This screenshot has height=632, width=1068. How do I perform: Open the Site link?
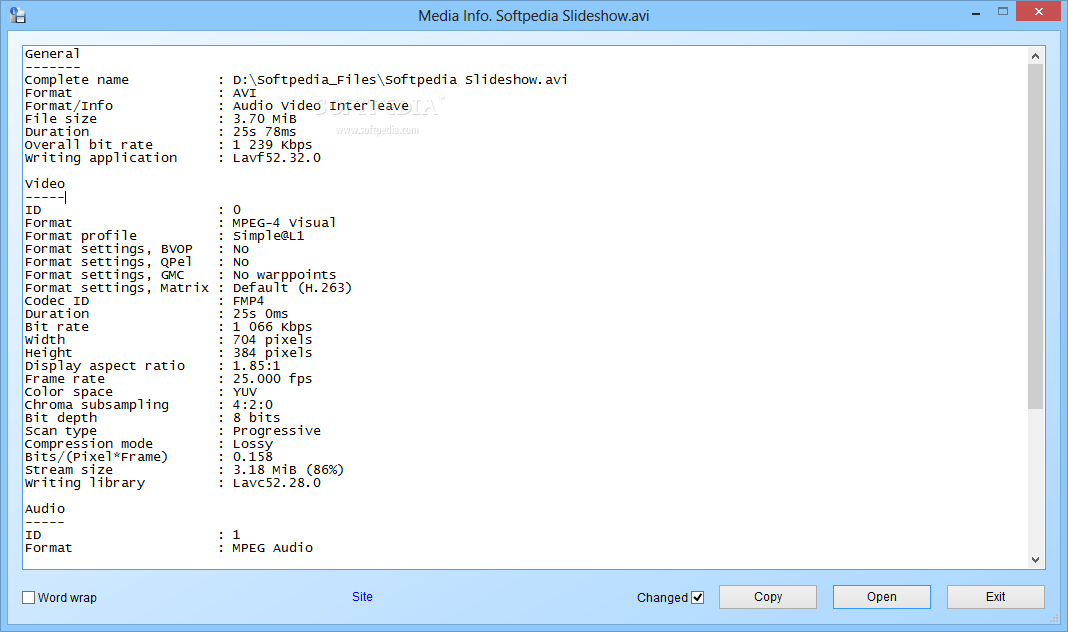[362, 597]
